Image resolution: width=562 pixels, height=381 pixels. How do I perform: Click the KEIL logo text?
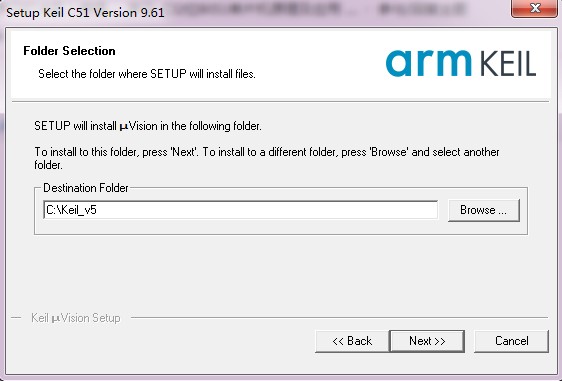click(x=508, y=64)
